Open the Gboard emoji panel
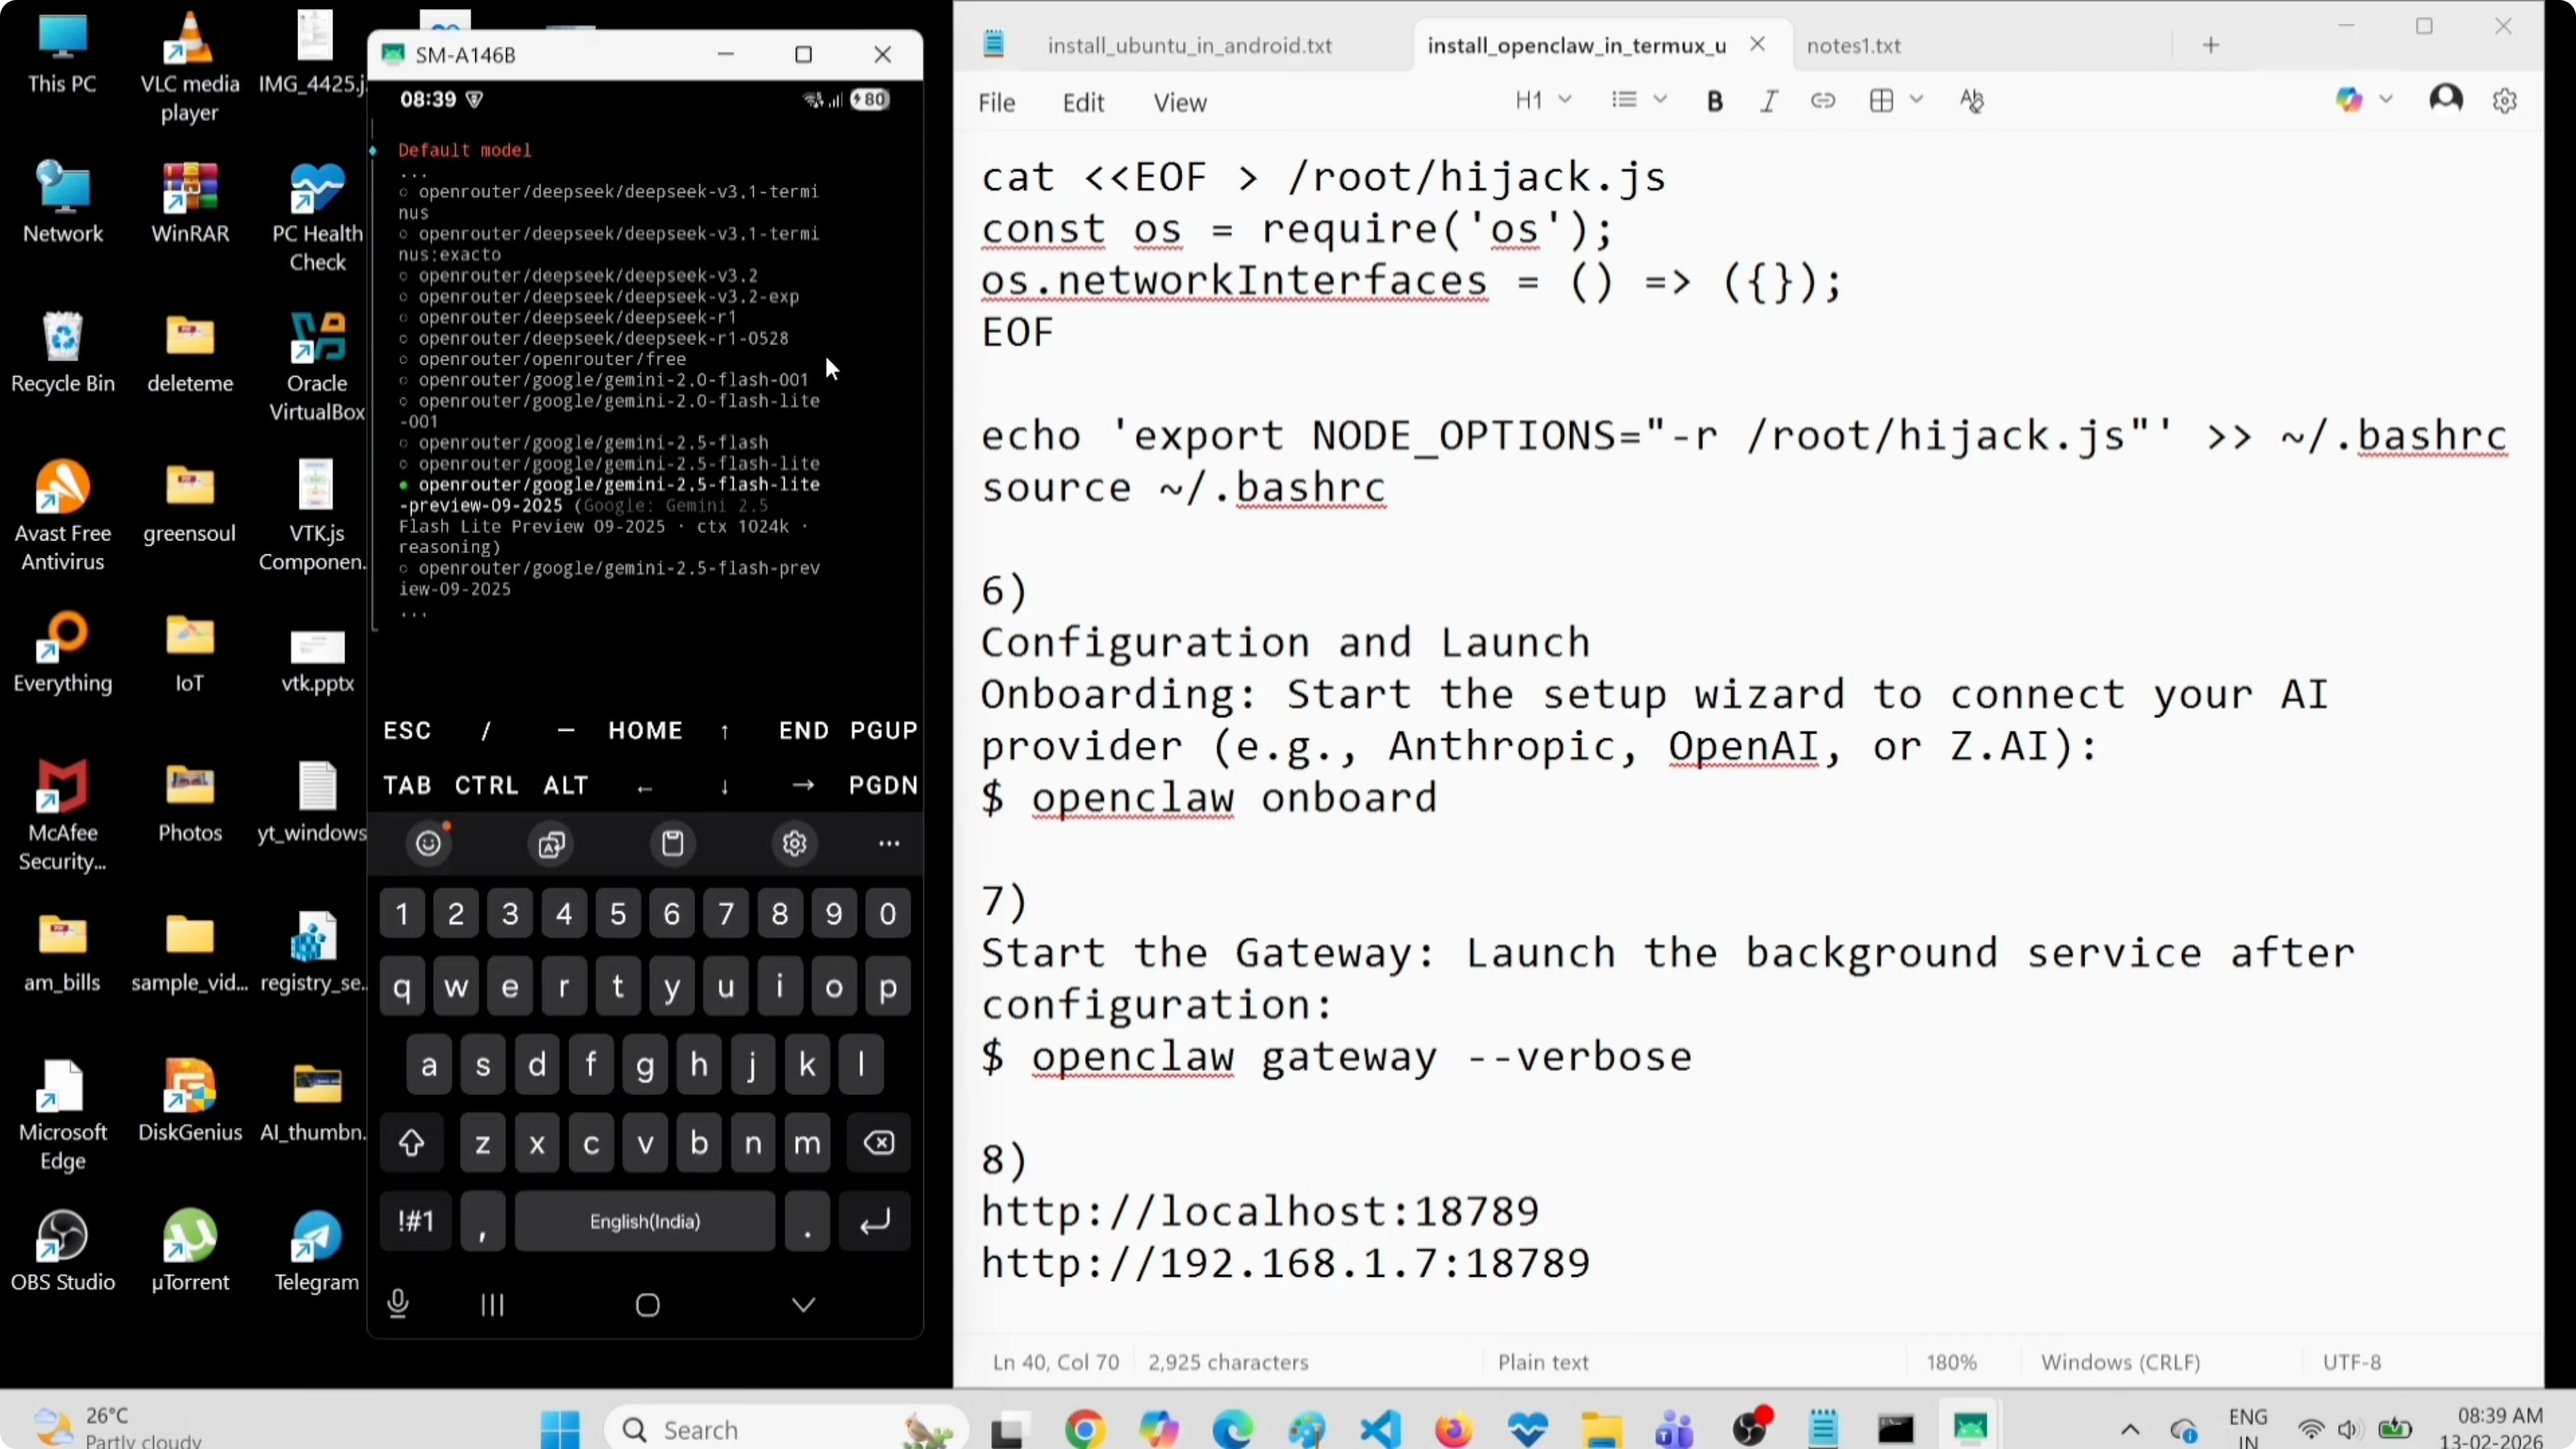This screenshot has height=1449, width=2576. coord(428,843)
